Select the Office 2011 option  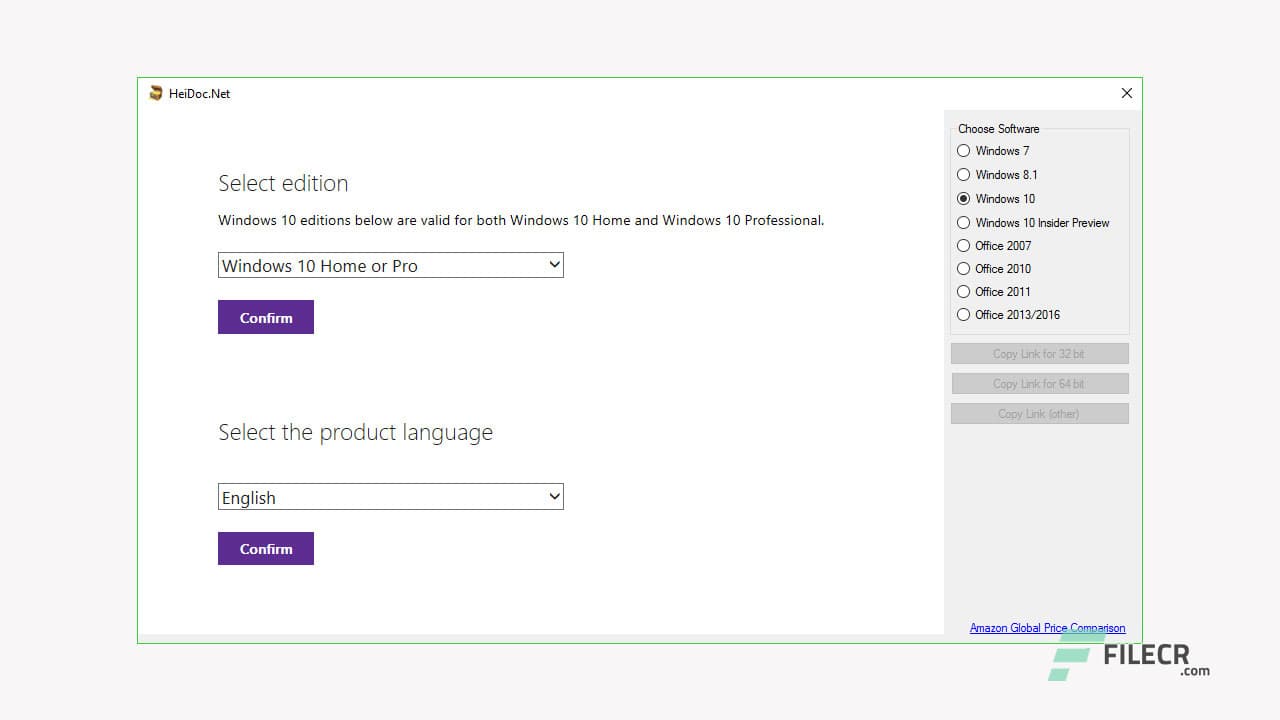[x=963, y=291]
